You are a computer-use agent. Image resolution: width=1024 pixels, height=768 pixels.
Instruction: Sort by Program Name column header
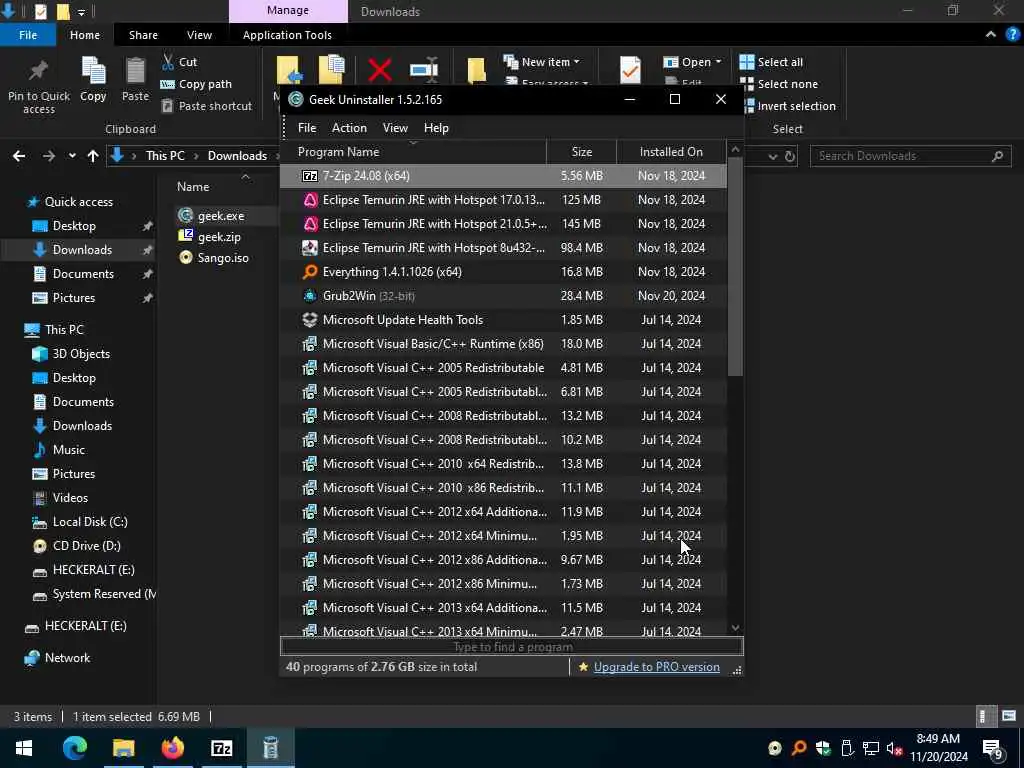[413, 152]
